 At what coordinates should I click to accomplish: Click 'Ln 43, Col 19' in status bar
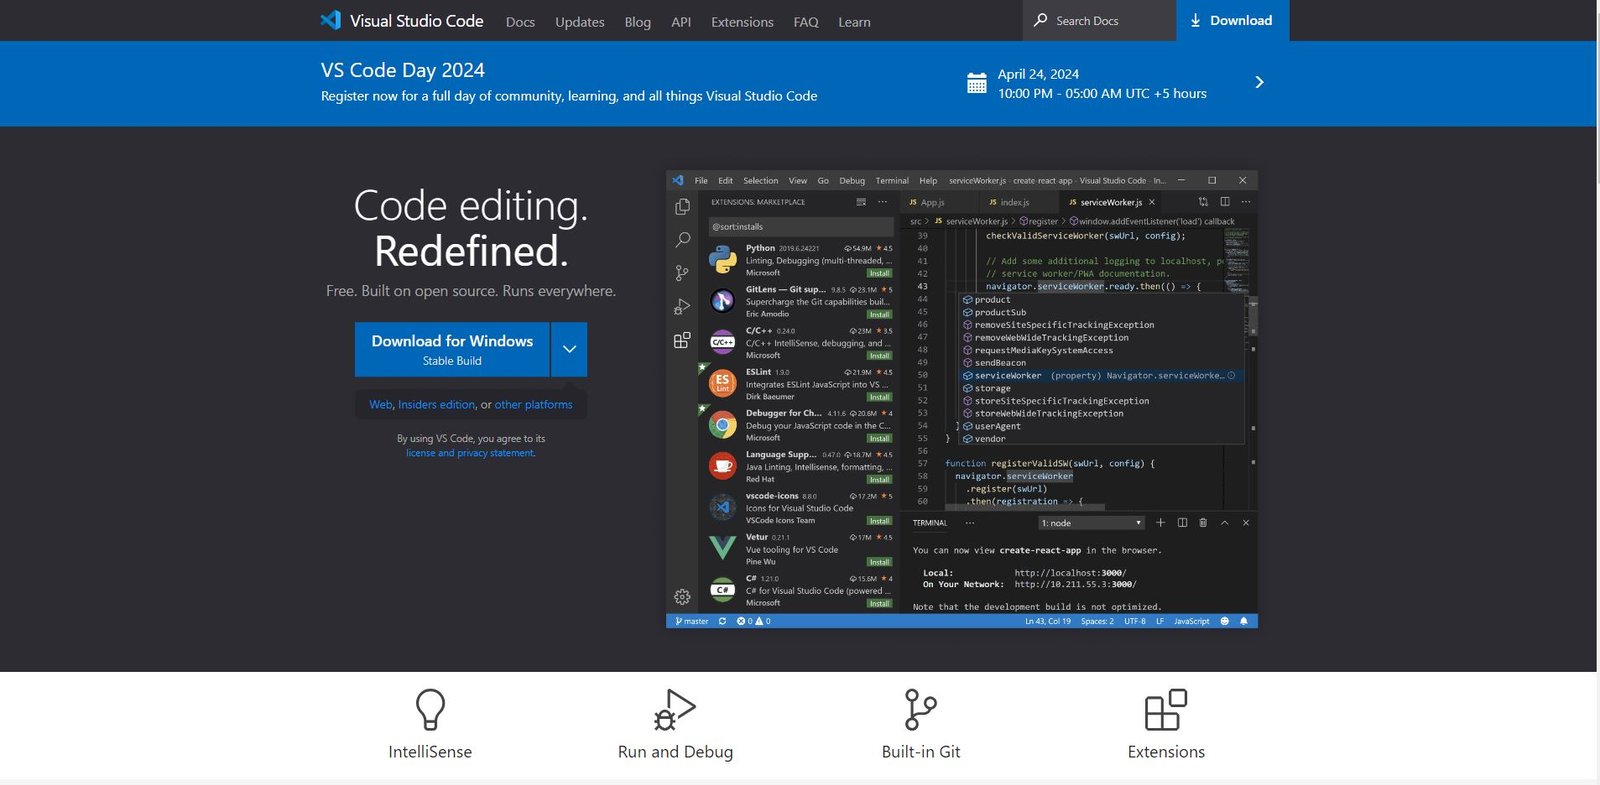tap(1048, 621)
